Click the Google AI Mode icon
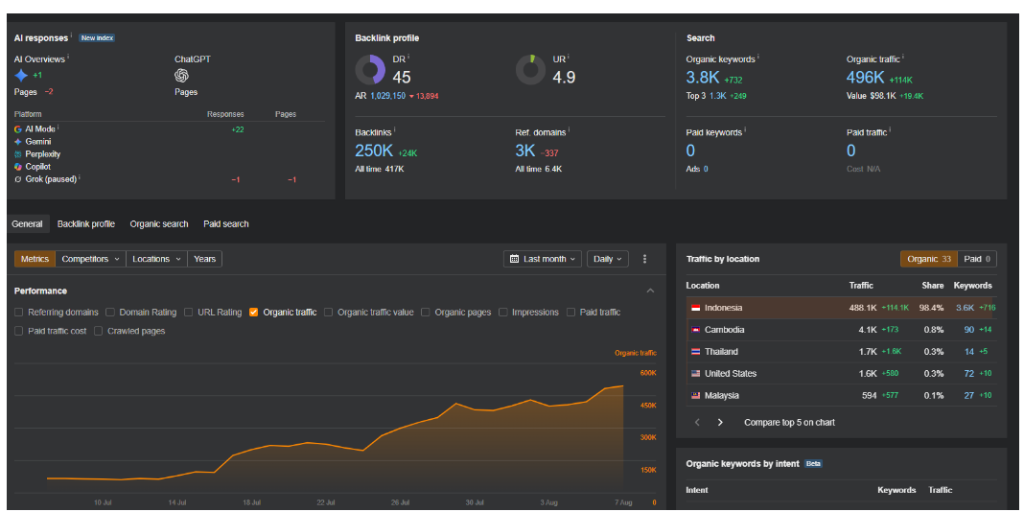The image size is (1024, 515). pos(18,129)
